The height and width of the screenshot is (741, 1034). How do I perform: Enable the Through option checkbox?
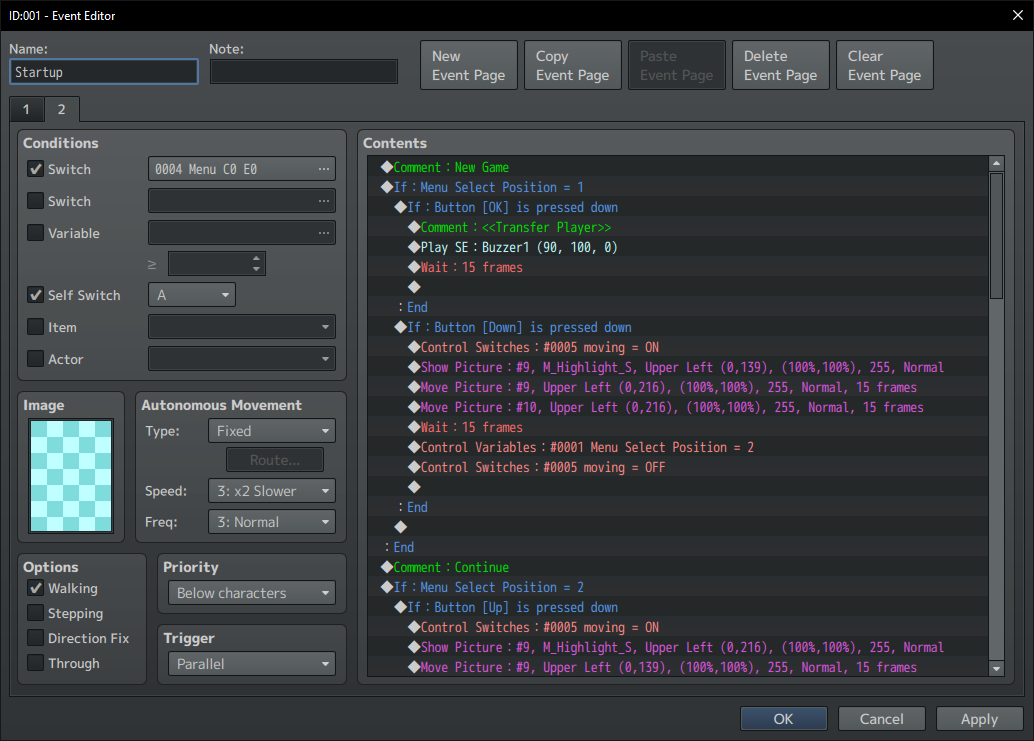(x=36, y=663)
